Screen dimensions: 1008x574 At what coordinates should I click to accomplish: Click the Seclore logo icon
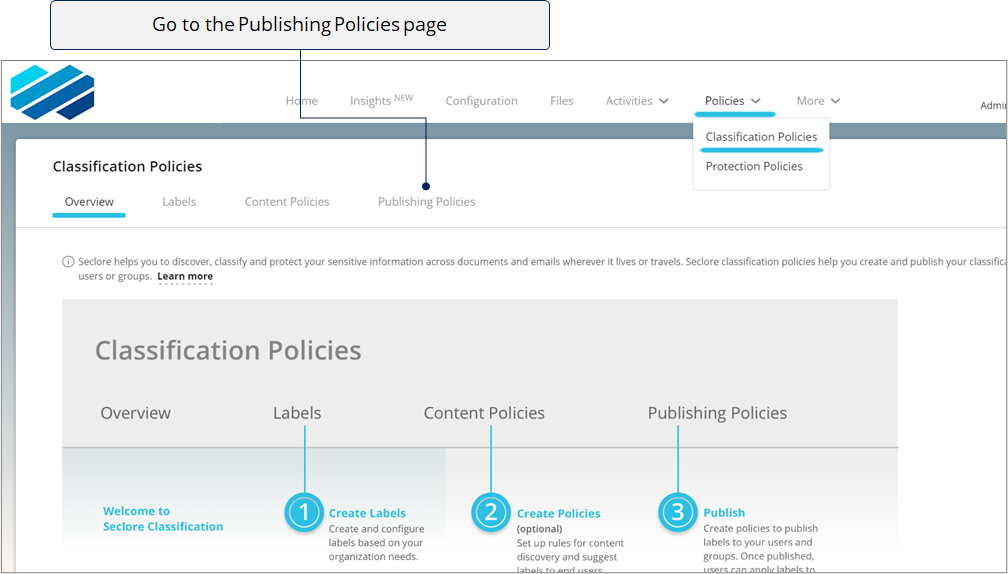(52, 92)
